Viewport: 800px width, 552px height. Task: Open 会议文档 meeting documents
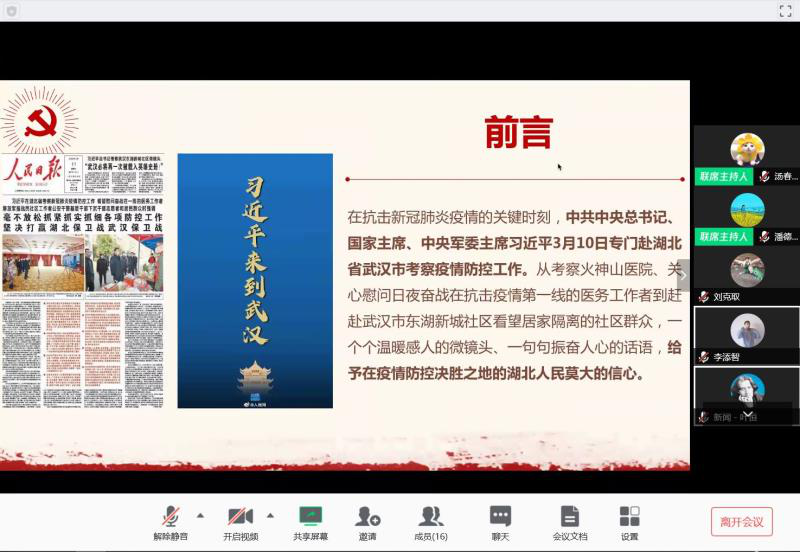[570, 522]
